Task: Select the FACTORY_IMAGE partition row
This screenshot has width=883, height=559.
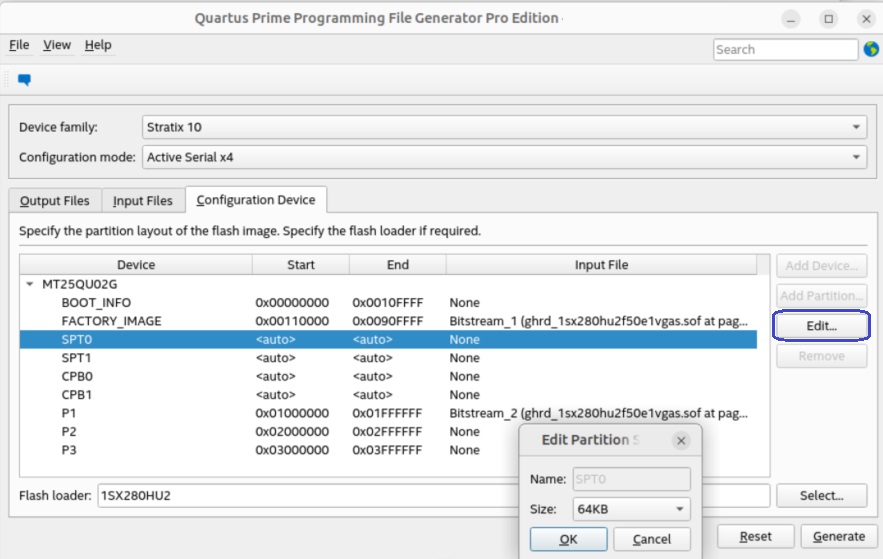Action: point(111,321)
